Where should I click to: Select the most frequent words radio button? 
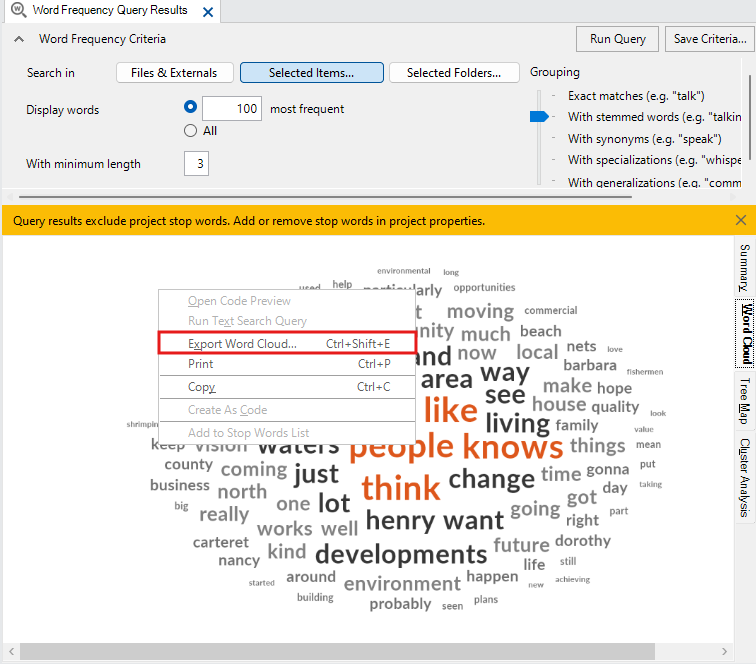(190, 107)
